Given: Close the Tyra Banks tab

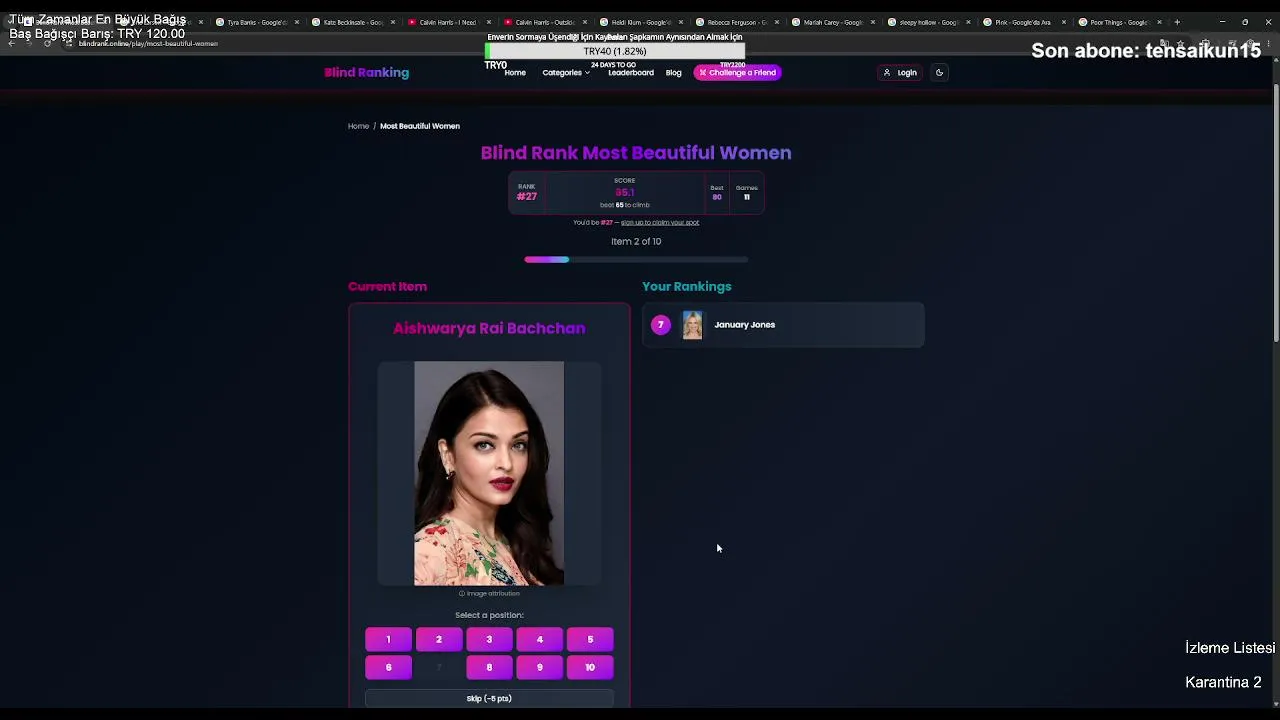Looking at the screenshot, I should tap(297, 22).
